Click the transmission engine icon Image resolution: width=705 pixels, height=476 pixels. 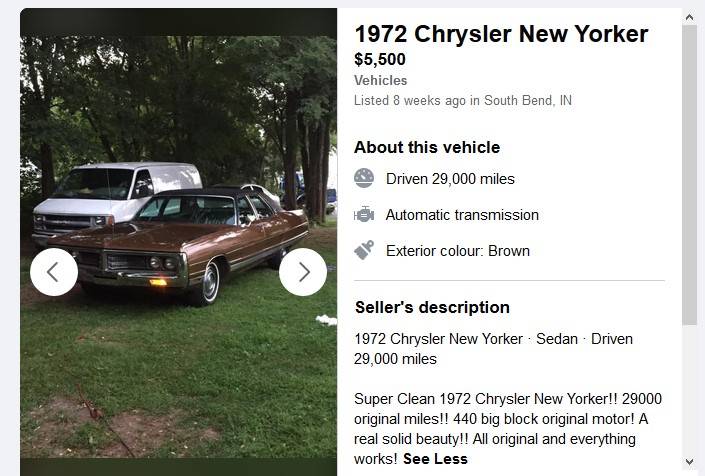(364, 215)
